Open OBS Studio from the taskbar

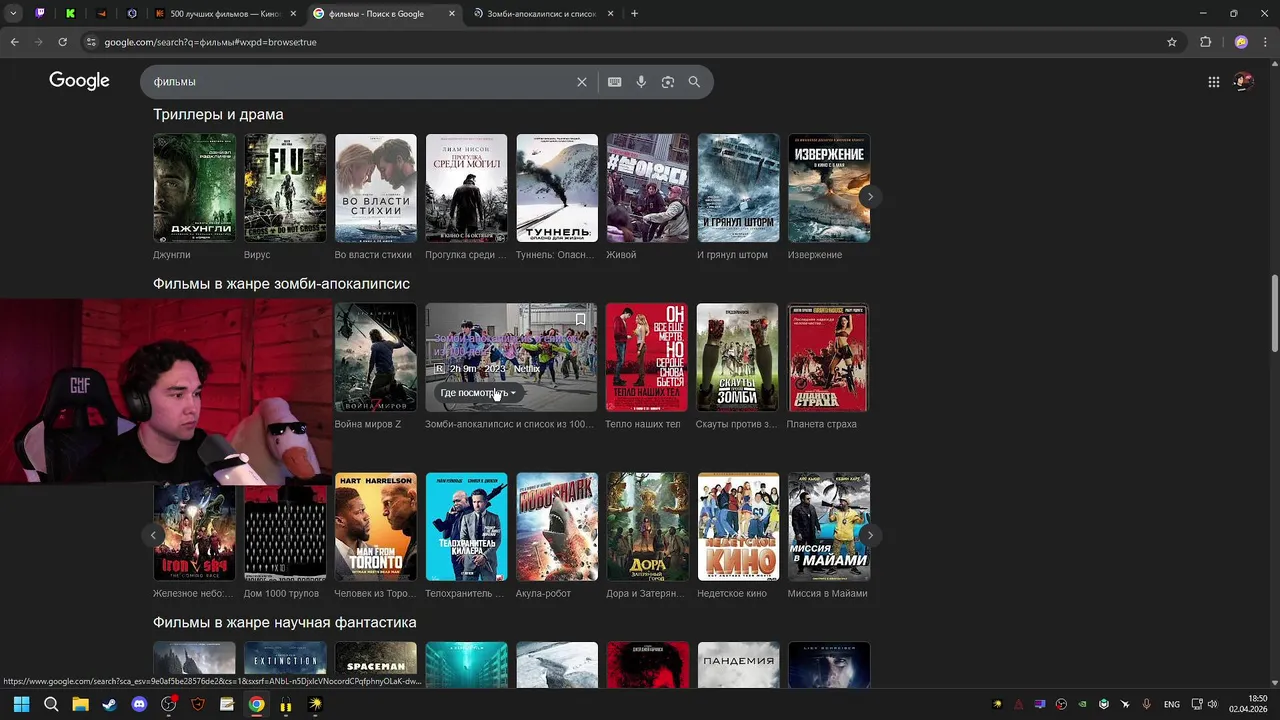pyautogui.click(x=168, y=704)
